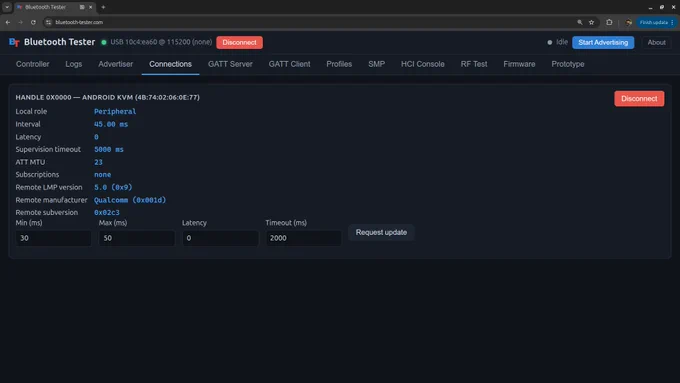
Task: Click the Latency input field
Action: 220,238
